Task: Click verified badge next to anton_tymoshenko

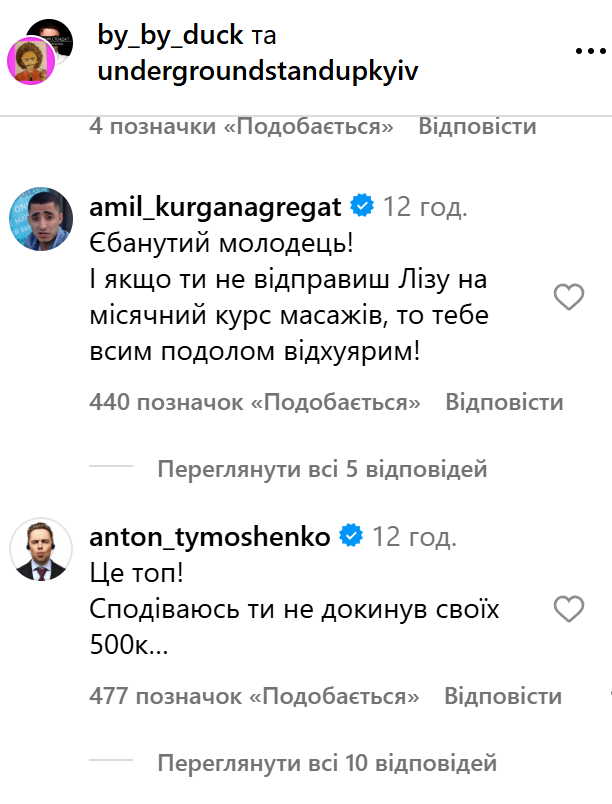Action: click(x=350, y=537)
